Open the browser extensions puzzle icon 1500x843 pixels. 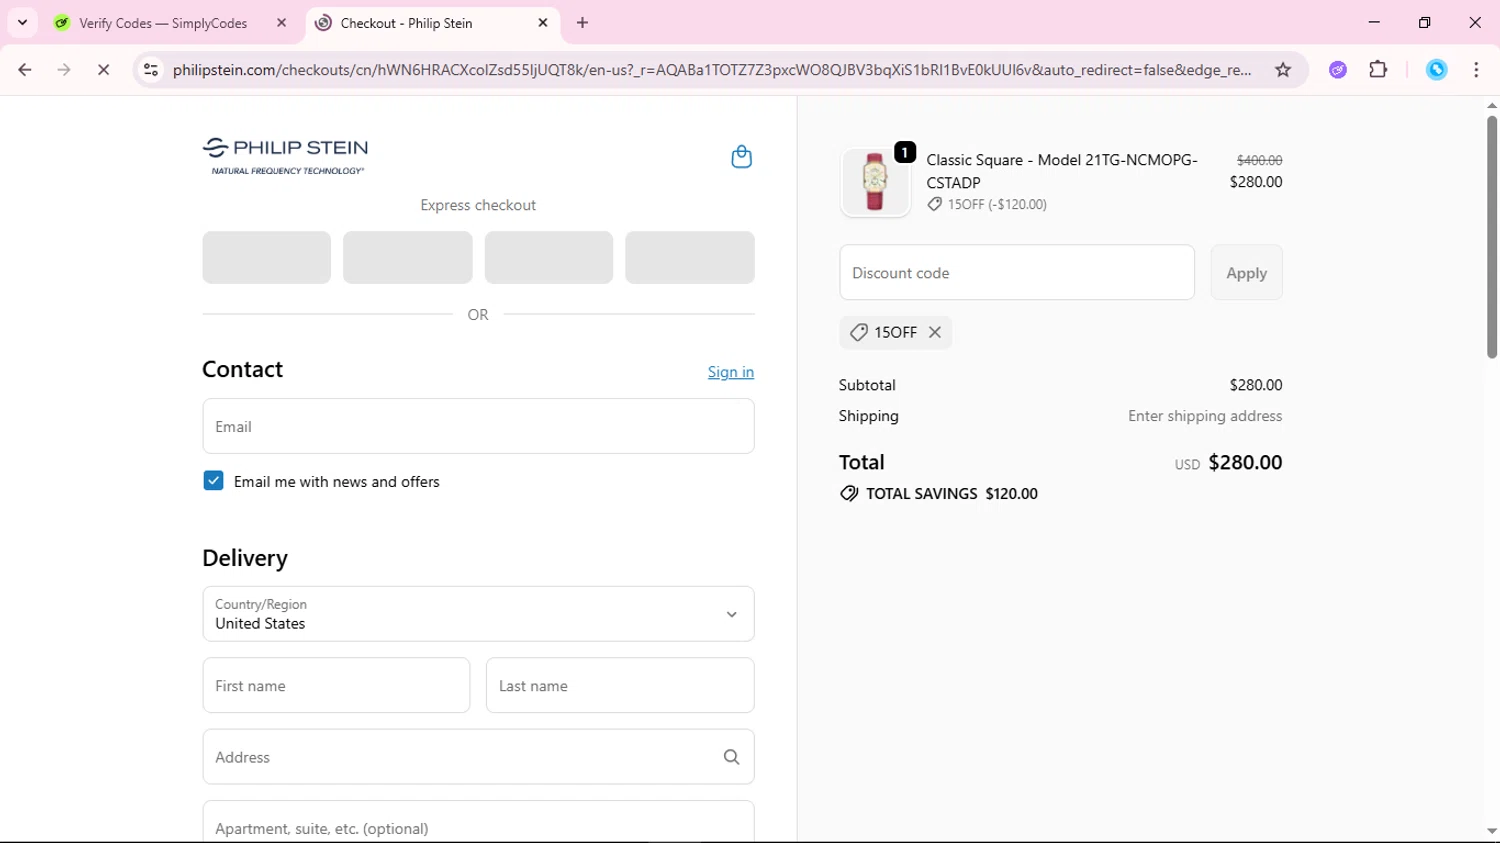[1378, 70]
